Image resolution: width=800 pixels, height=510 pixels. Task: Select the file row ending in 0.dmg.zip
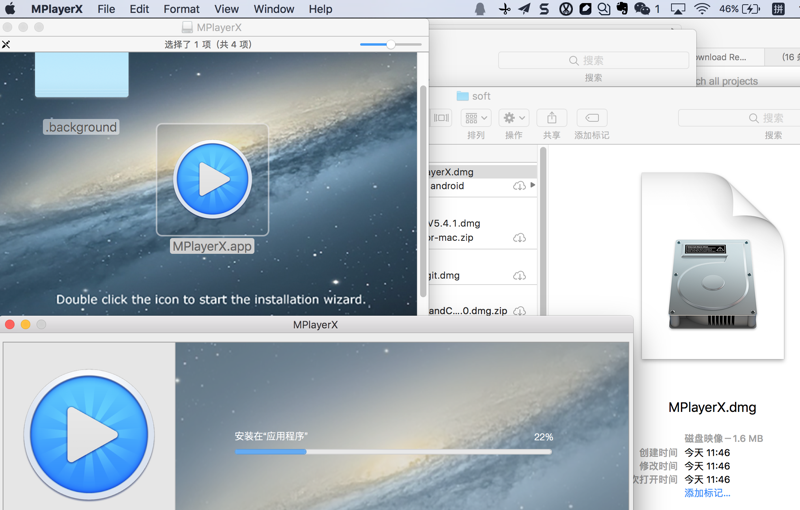click(483, 311)
